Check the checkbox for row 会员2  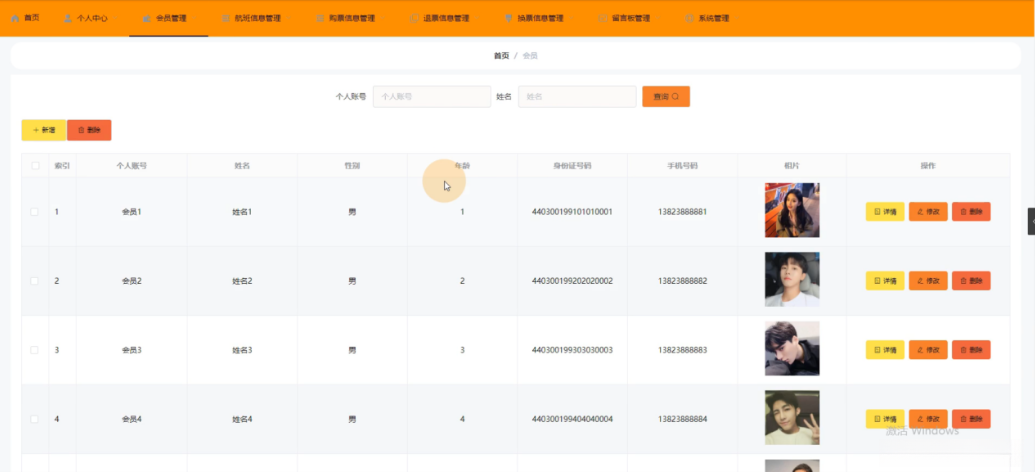click(34, 281)
